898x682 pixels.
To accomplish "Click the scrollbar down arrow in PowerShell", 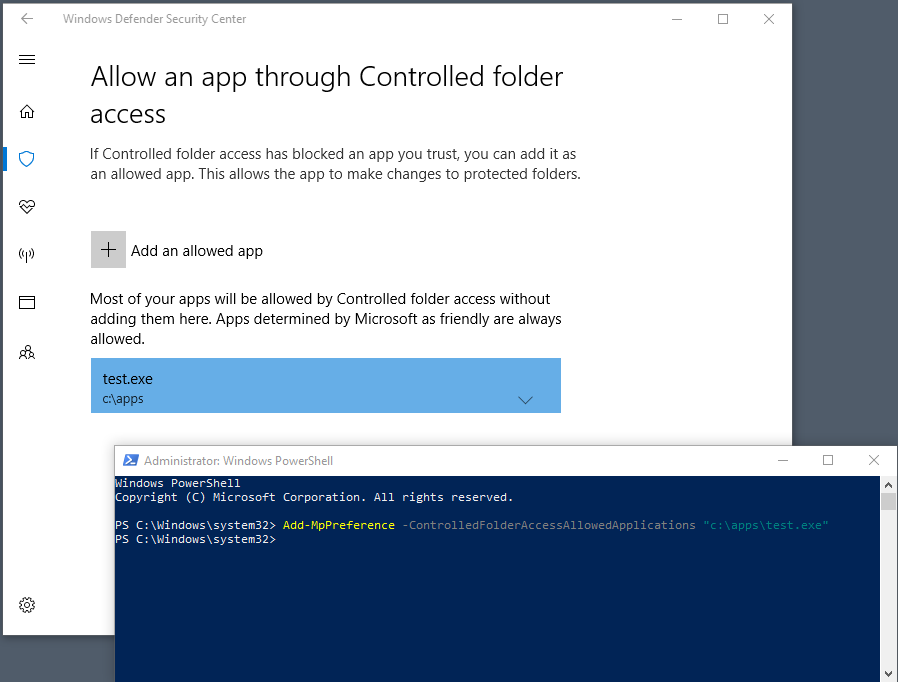I will point(888,671).
